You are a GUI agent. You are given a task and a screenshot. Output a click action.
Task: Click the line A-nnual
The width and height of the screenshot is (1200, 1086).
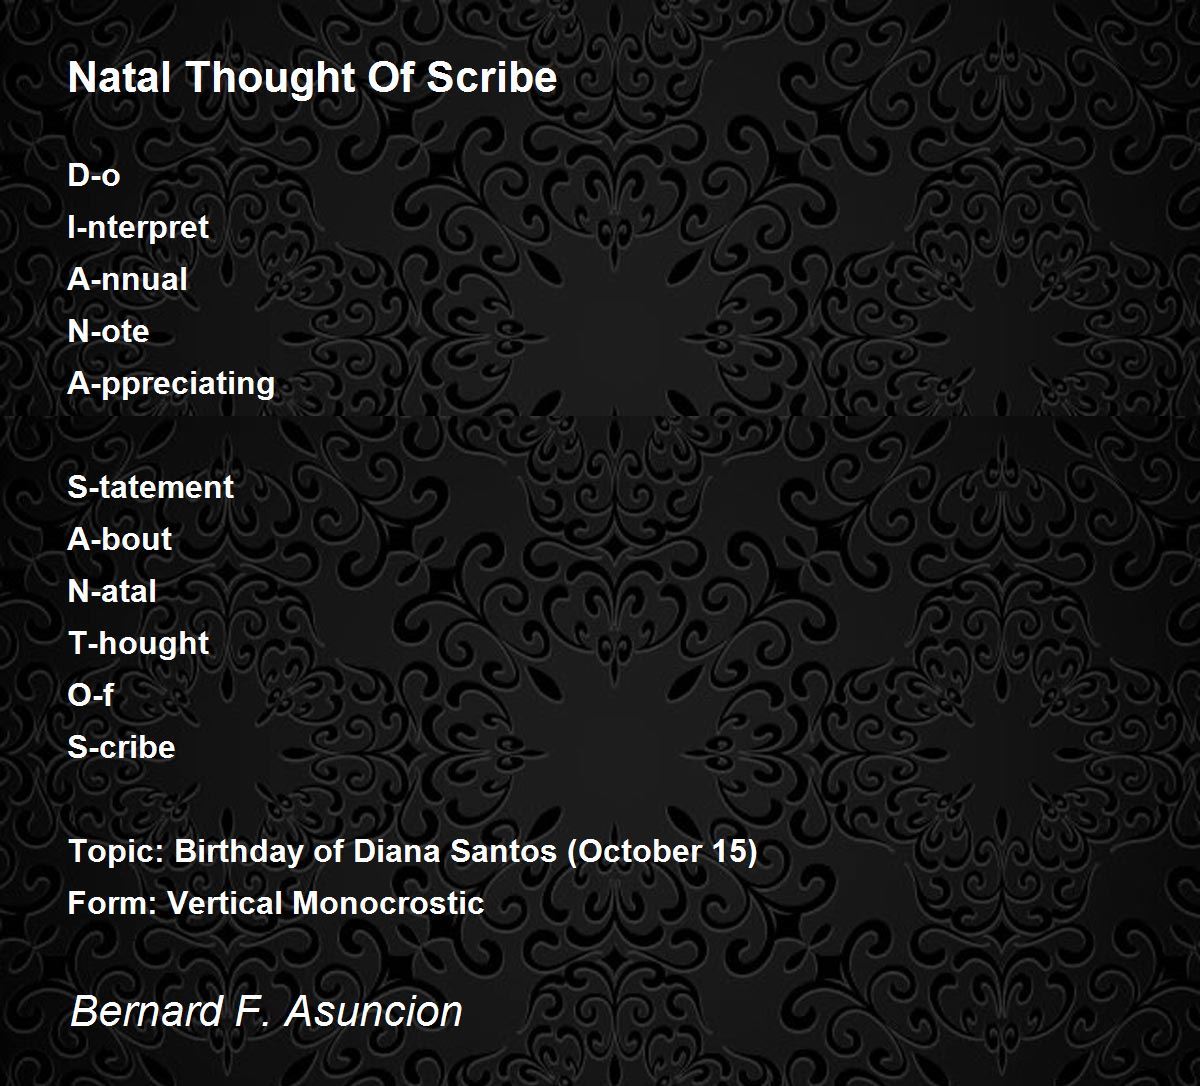pyautogui.click(x=128, y=279)
